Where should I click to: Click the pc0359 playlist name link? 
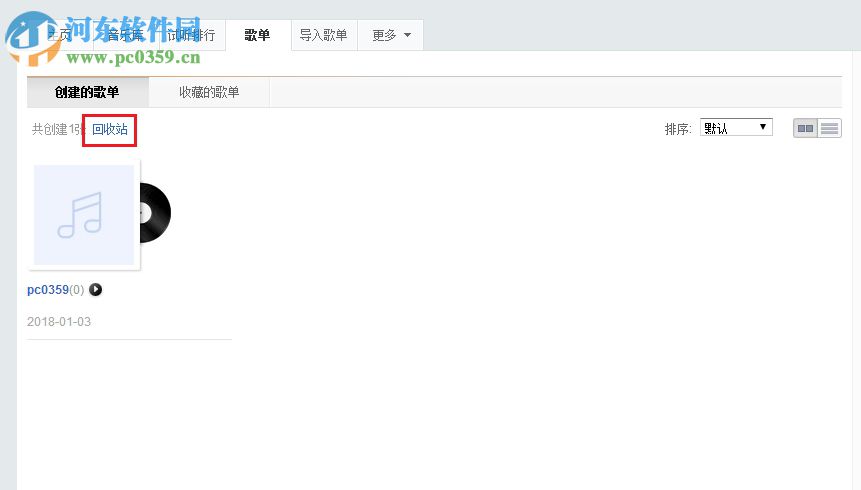coord(48,289)
